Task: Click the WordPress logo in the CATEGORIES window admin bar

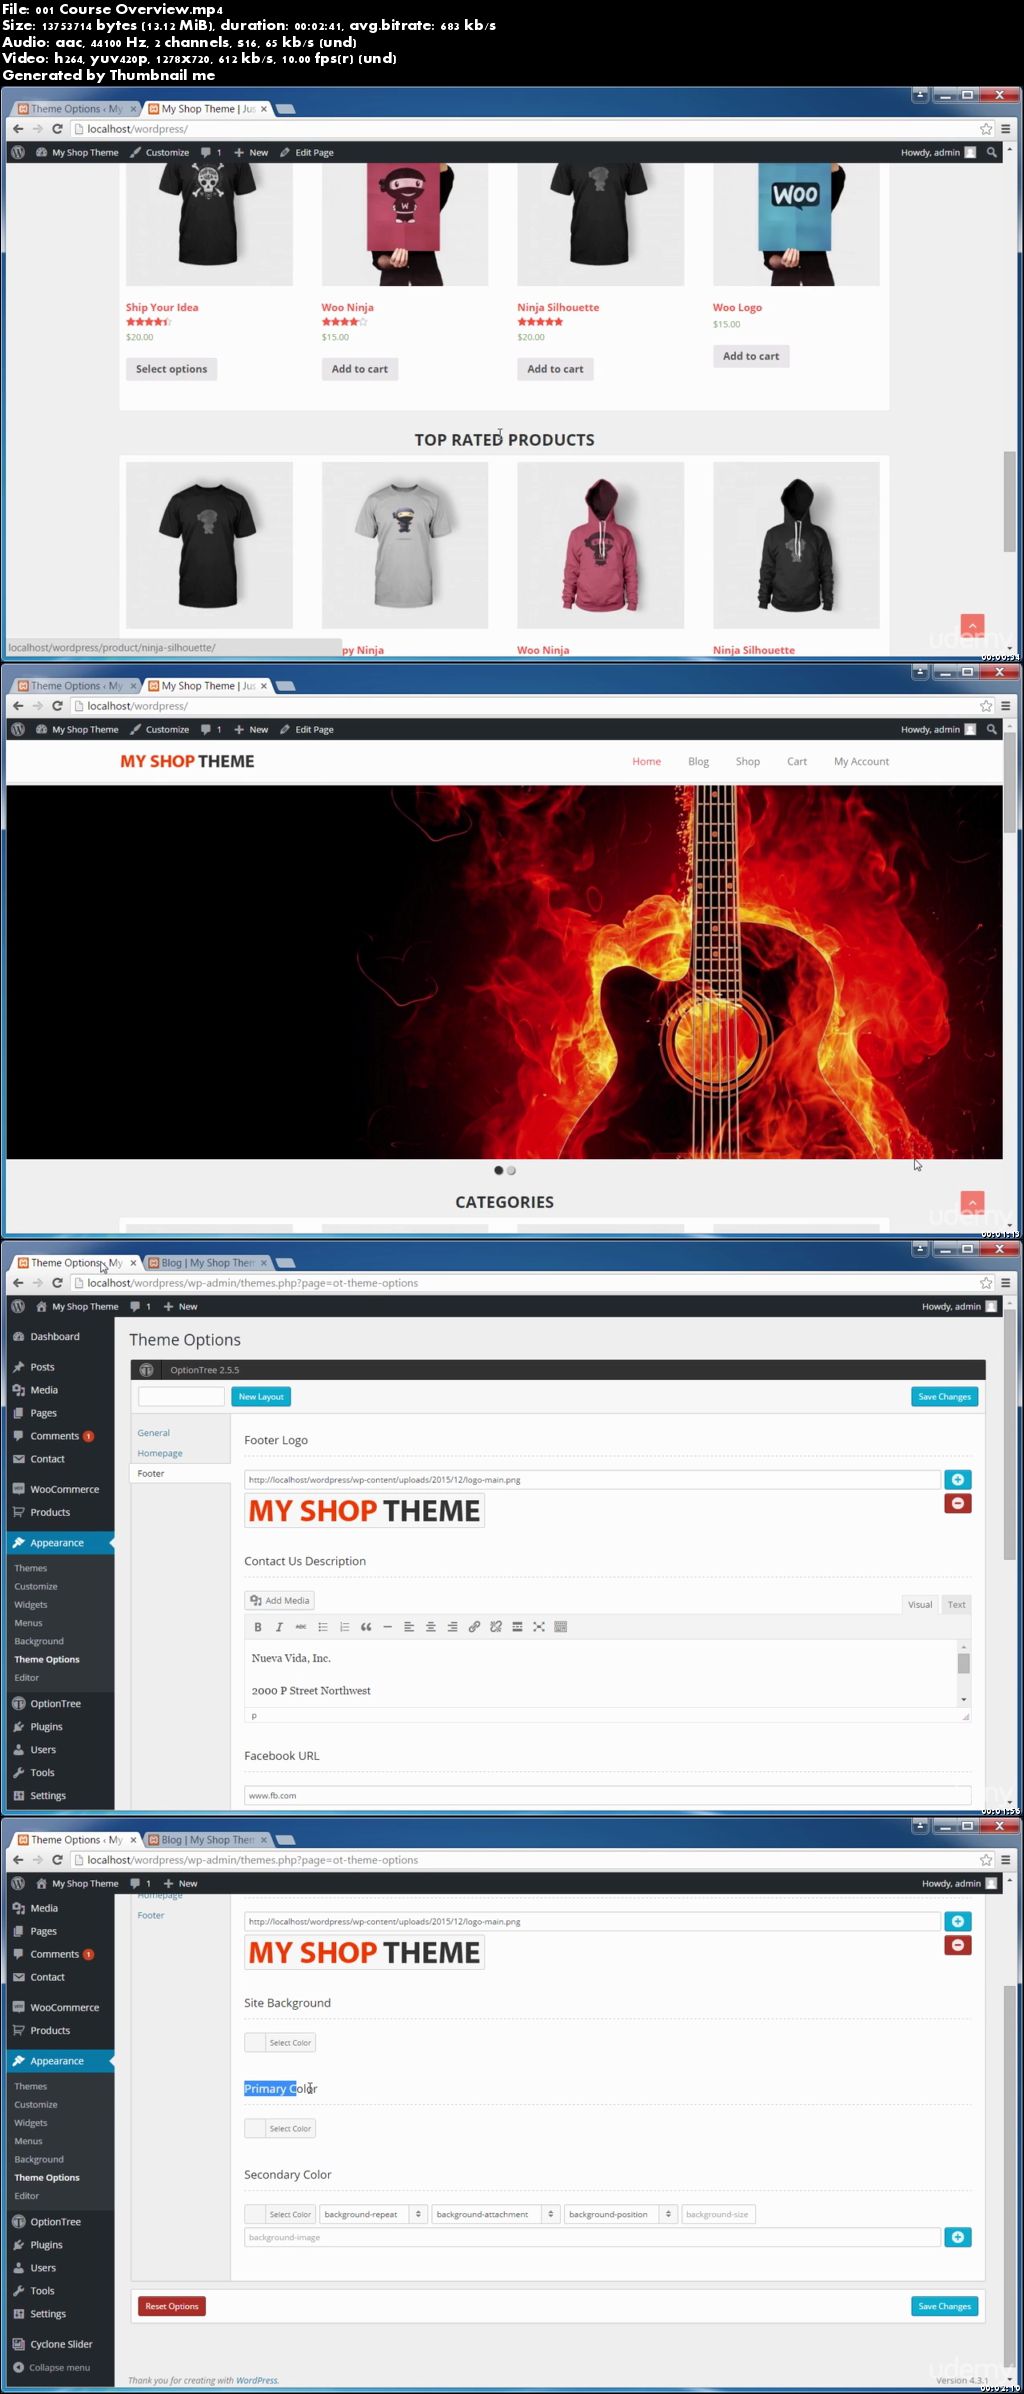Action: pos(18,729)
